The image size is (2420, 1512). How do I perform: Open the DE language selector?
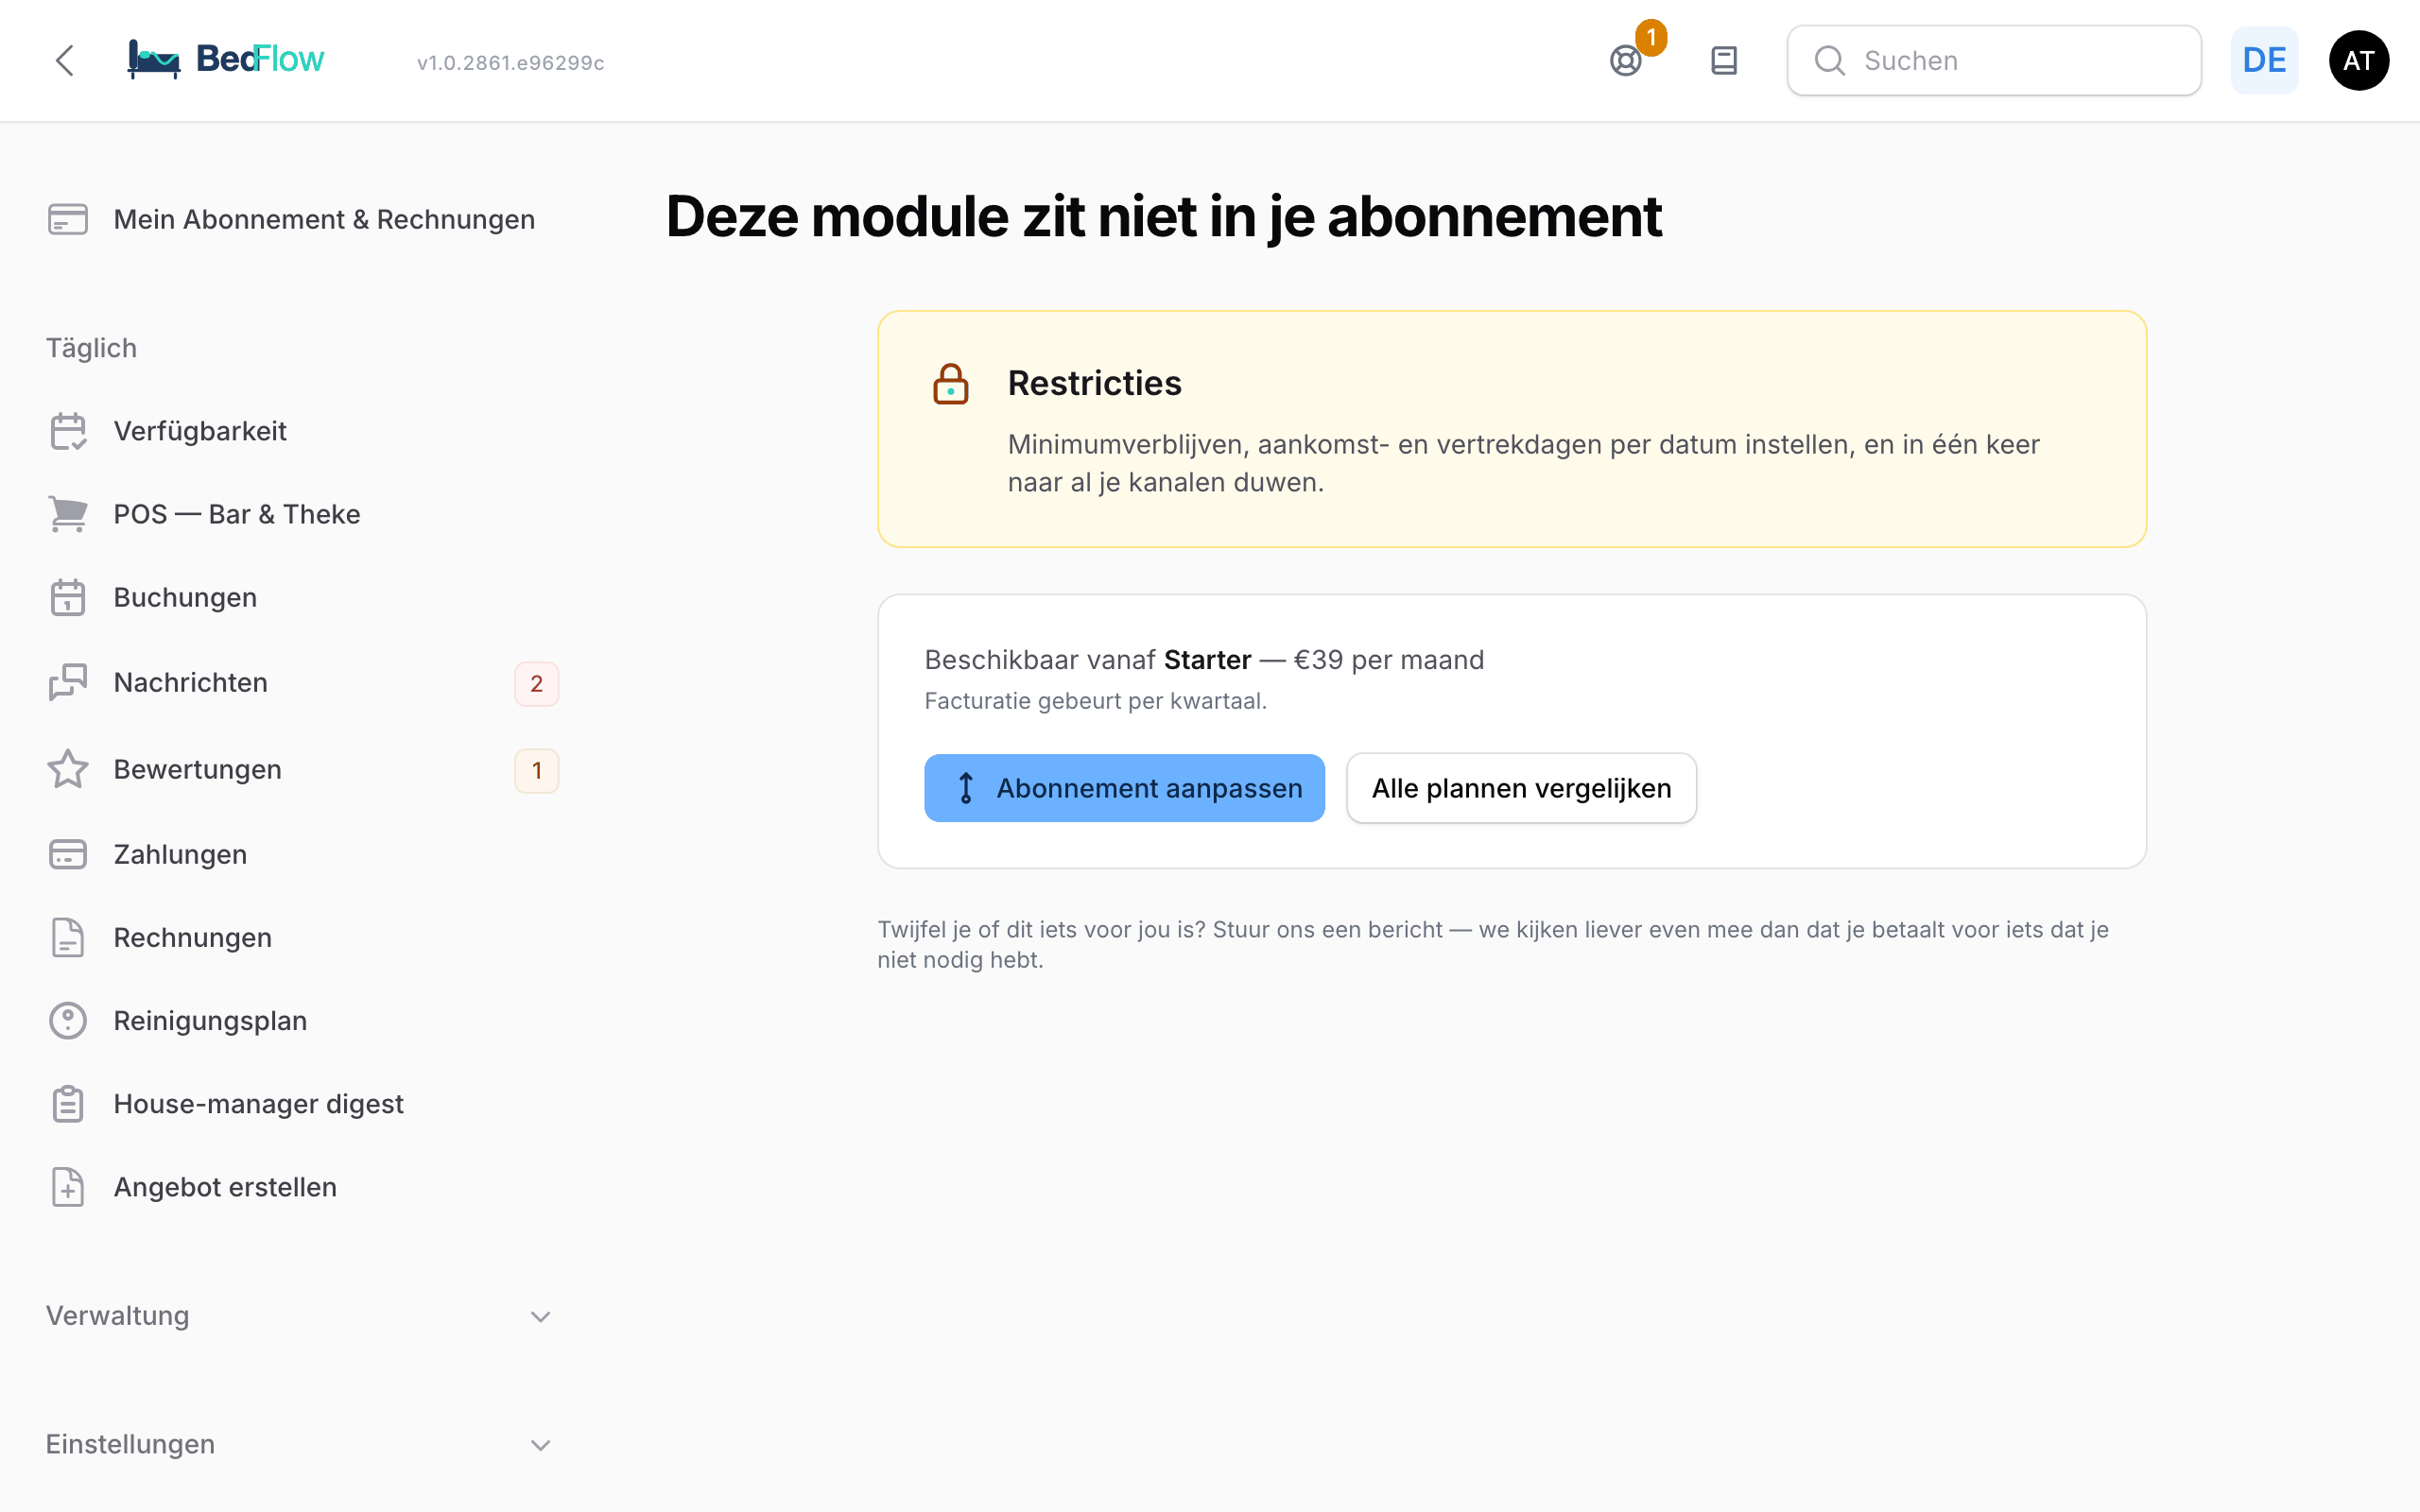point(2264,61)
